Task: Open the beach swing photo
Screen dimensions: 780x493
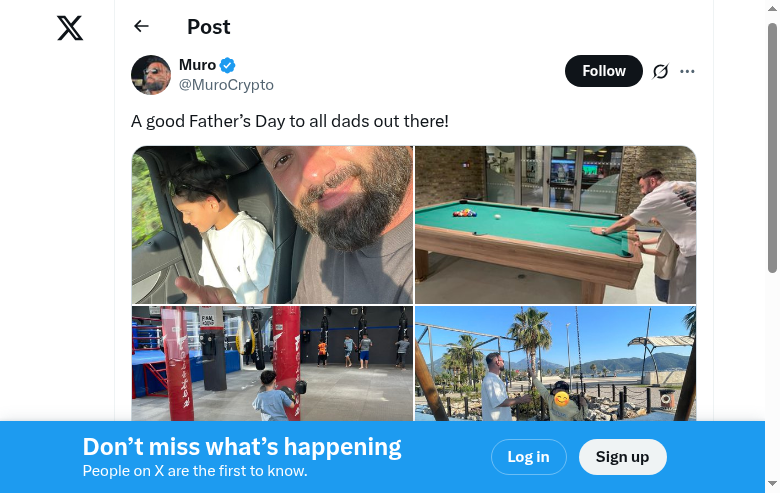Action: [x=555, y=363]
